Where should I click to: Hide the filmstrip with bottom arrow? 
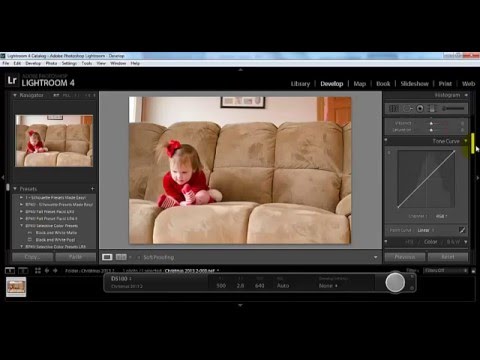click(x=240, y=305)
